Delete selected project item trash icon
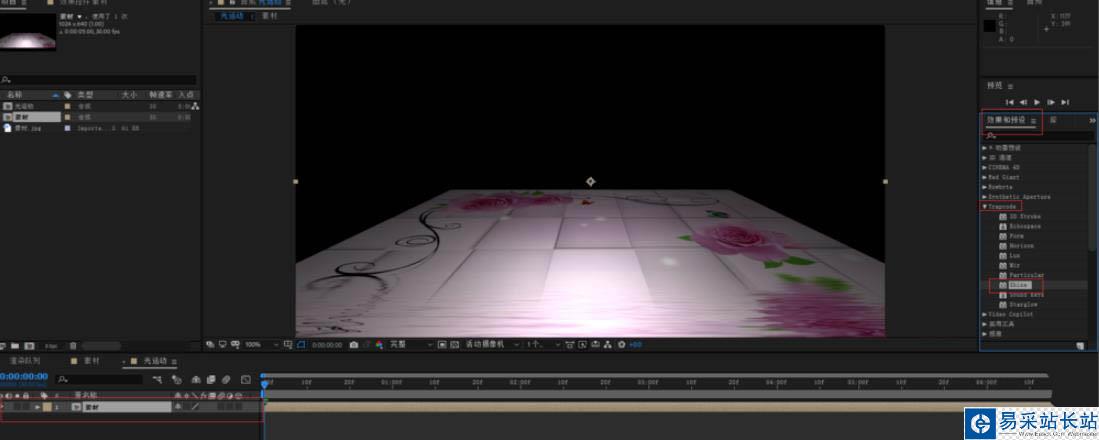This screenshot has height=440, width=1099. coord(73,345)
